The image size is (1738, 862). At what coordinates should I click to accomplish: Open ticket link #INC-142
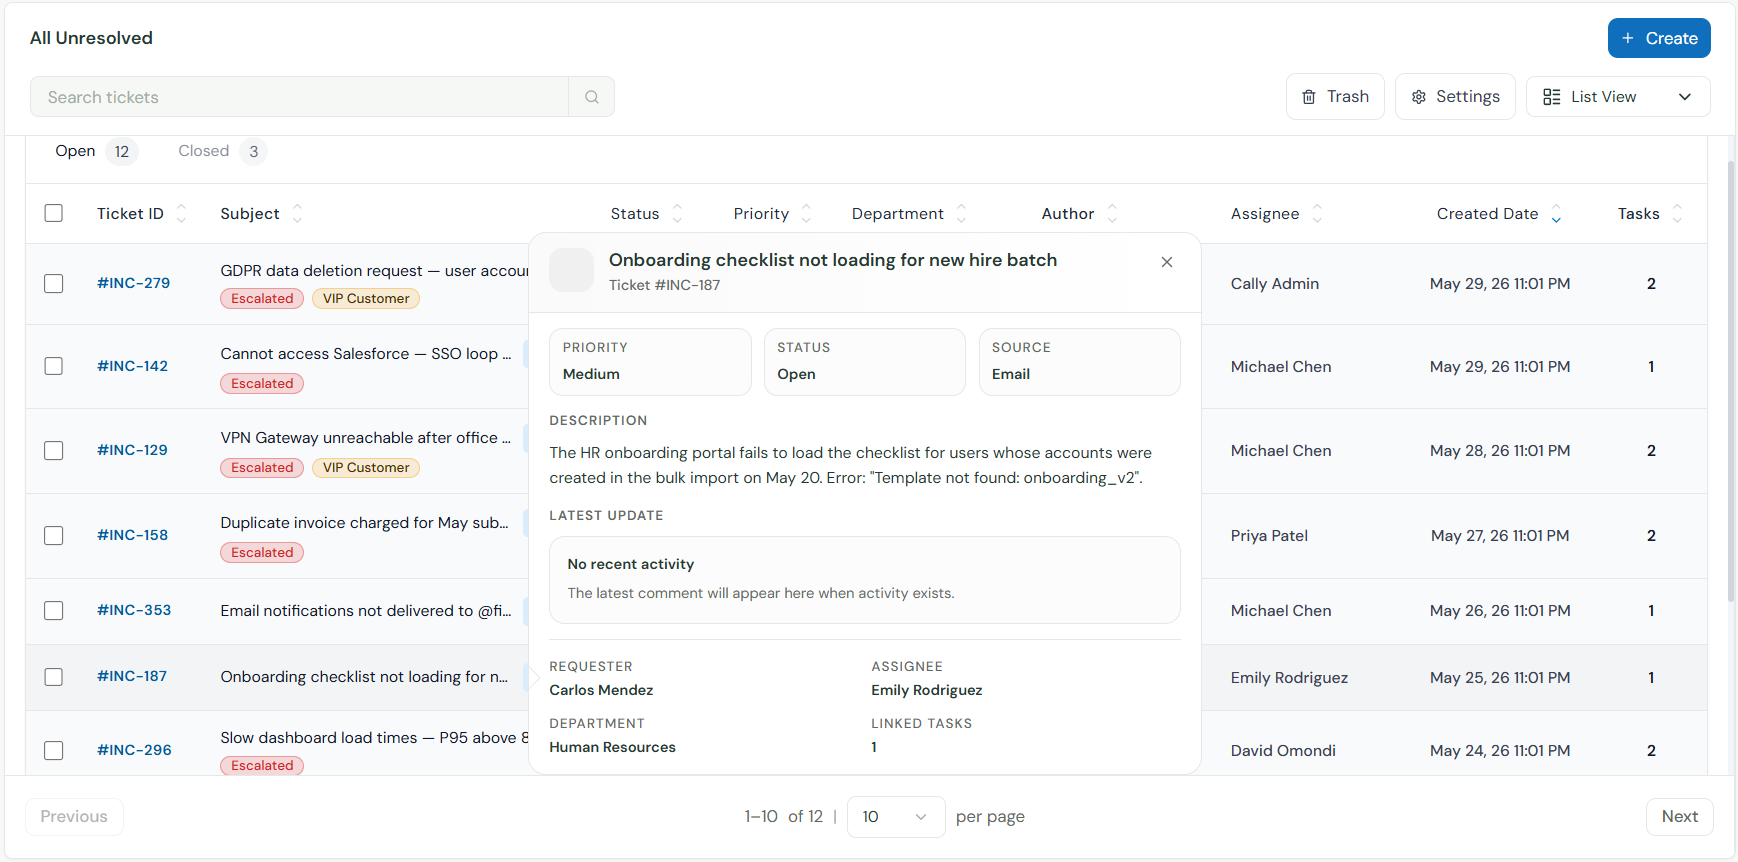click(132, 366)
